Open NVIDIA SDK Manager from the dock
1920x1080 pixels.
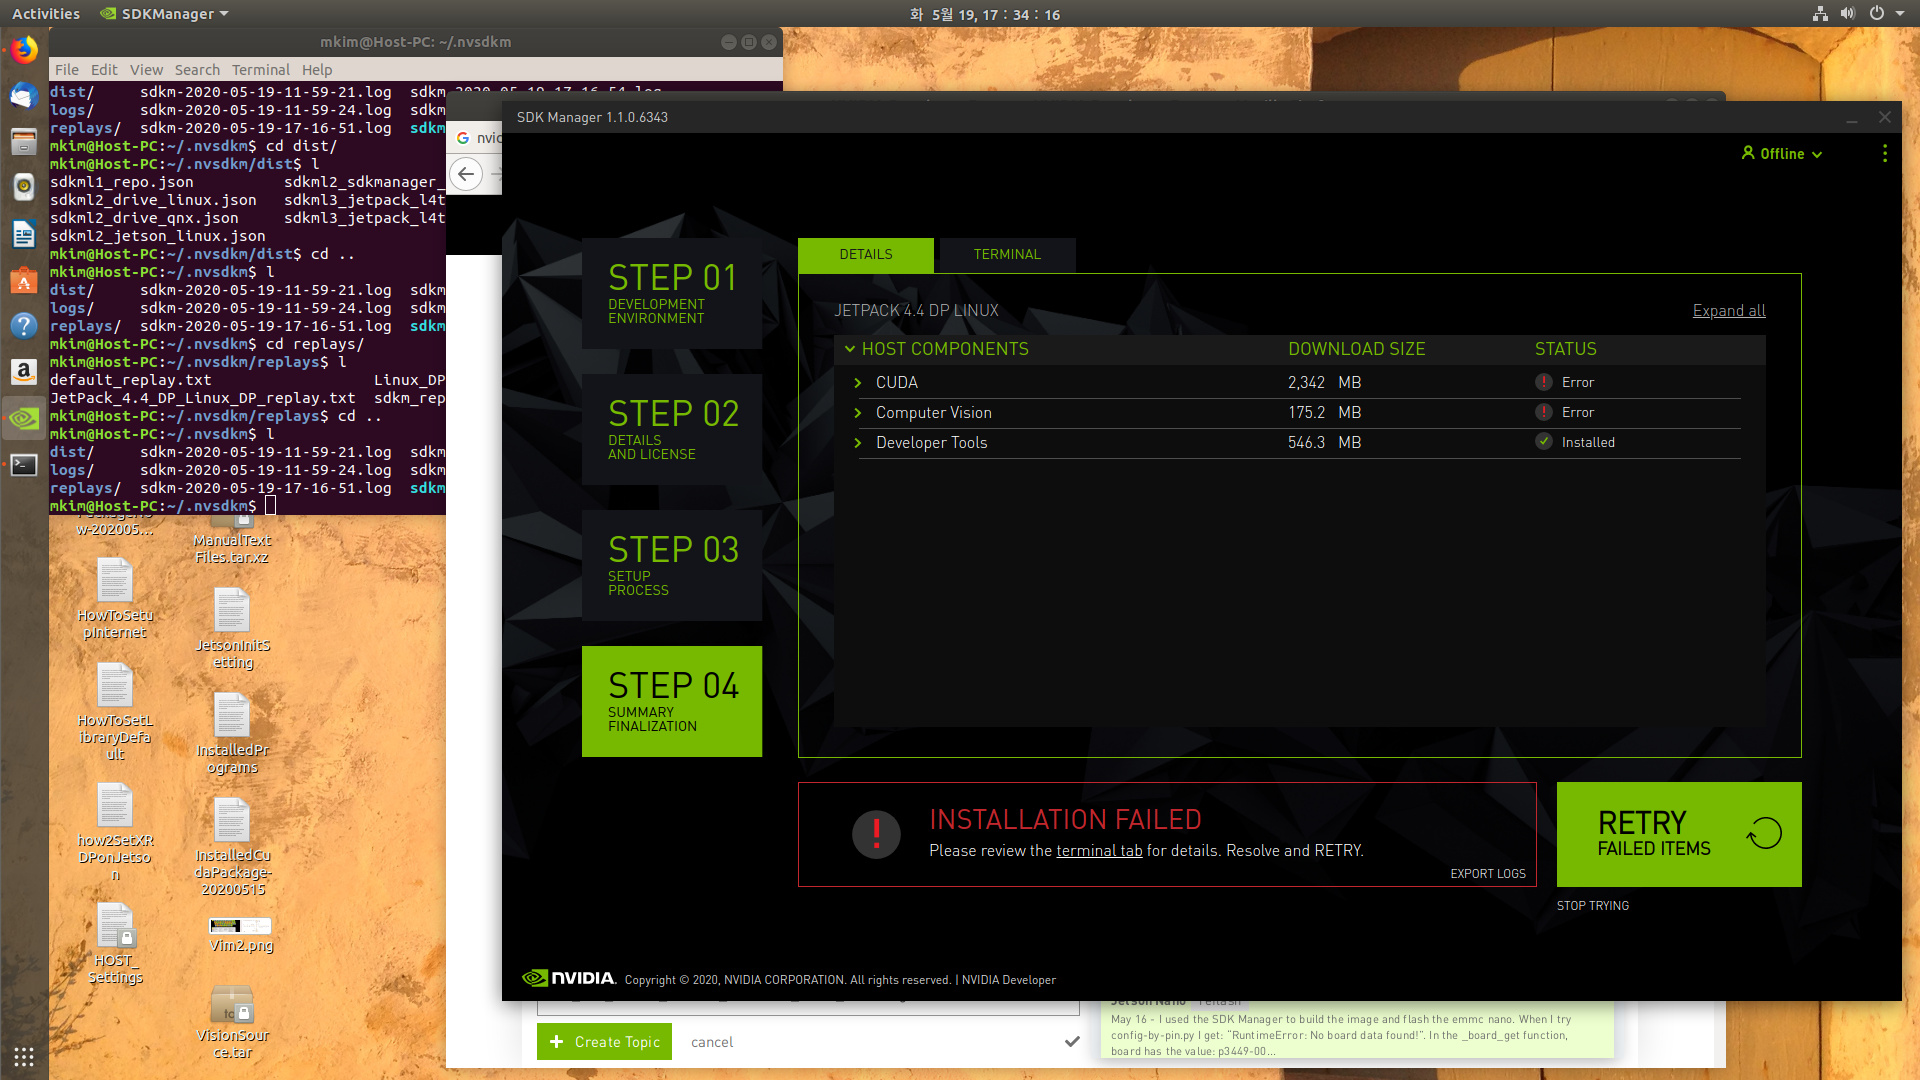(23, 418)
